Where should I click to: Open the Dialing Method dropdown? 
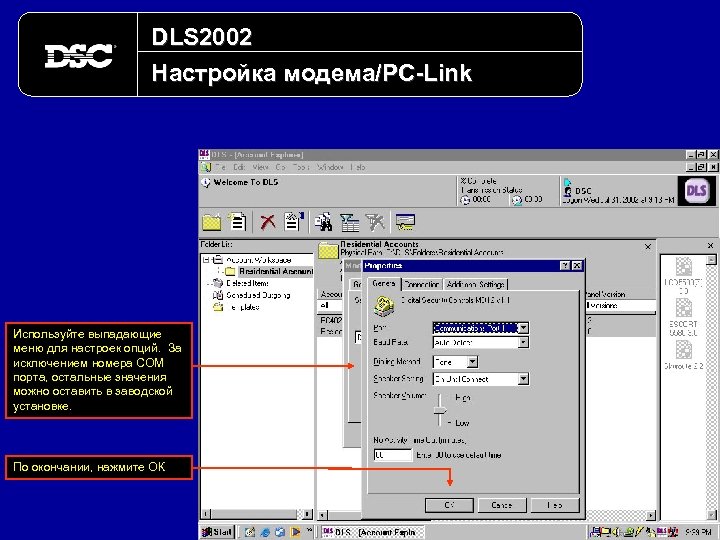pyautogui.click(x=472, y=362)
